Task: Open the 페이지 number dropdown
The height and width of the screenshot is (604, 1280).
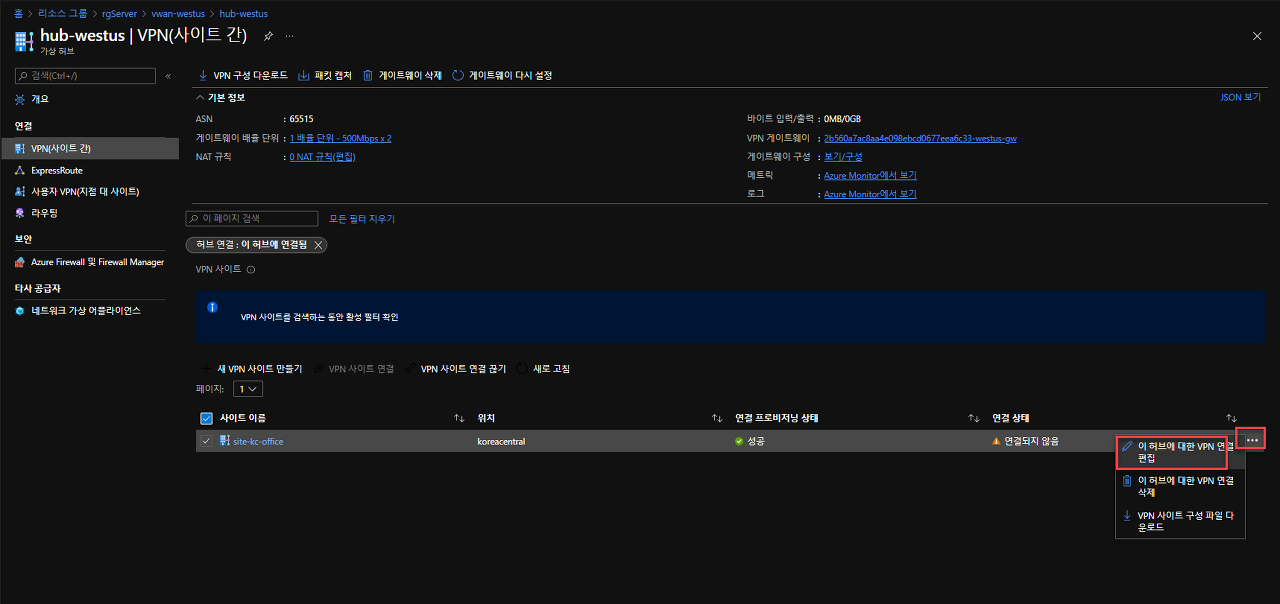Action: pyautogui.click(x=249, y=388)
